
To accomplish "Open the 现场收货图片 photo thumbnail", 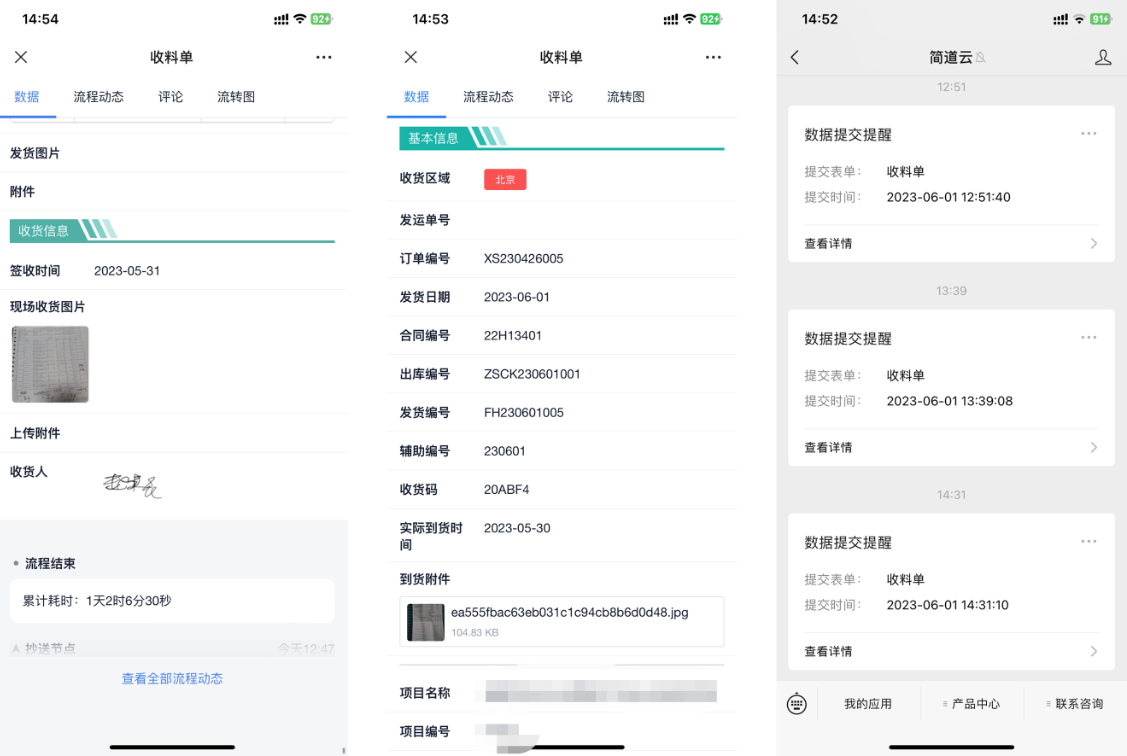I will point(50,365).
